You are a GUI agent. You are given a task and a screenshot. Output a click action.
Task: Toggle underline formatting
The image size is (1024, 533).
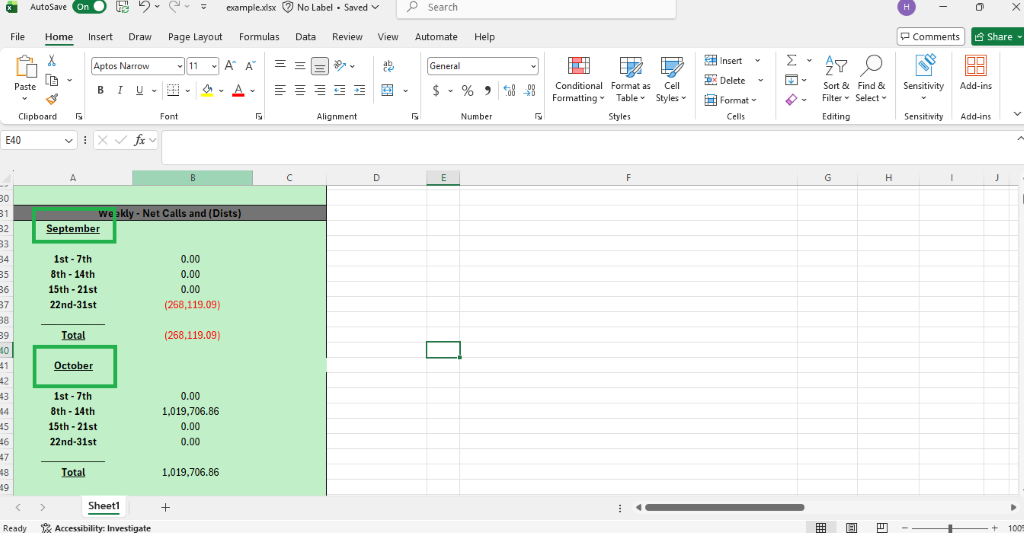[139, 90]
